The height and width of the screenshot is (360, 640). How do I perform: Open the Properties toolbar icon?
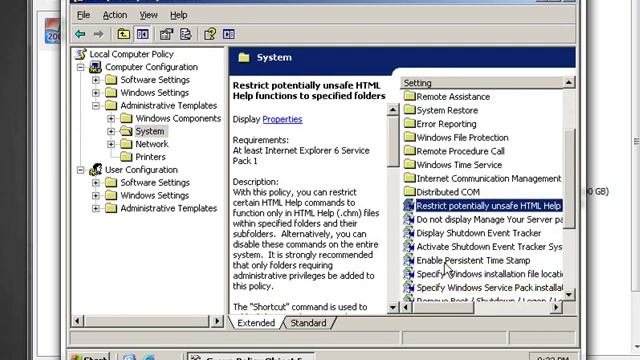coord(166,34)
